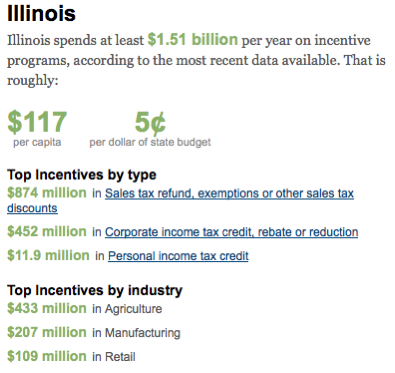Image resolution: width=395 pixels, height=373 pixels.
Task: Open Corporate income tax credit link
Action: tap(232, 232)
